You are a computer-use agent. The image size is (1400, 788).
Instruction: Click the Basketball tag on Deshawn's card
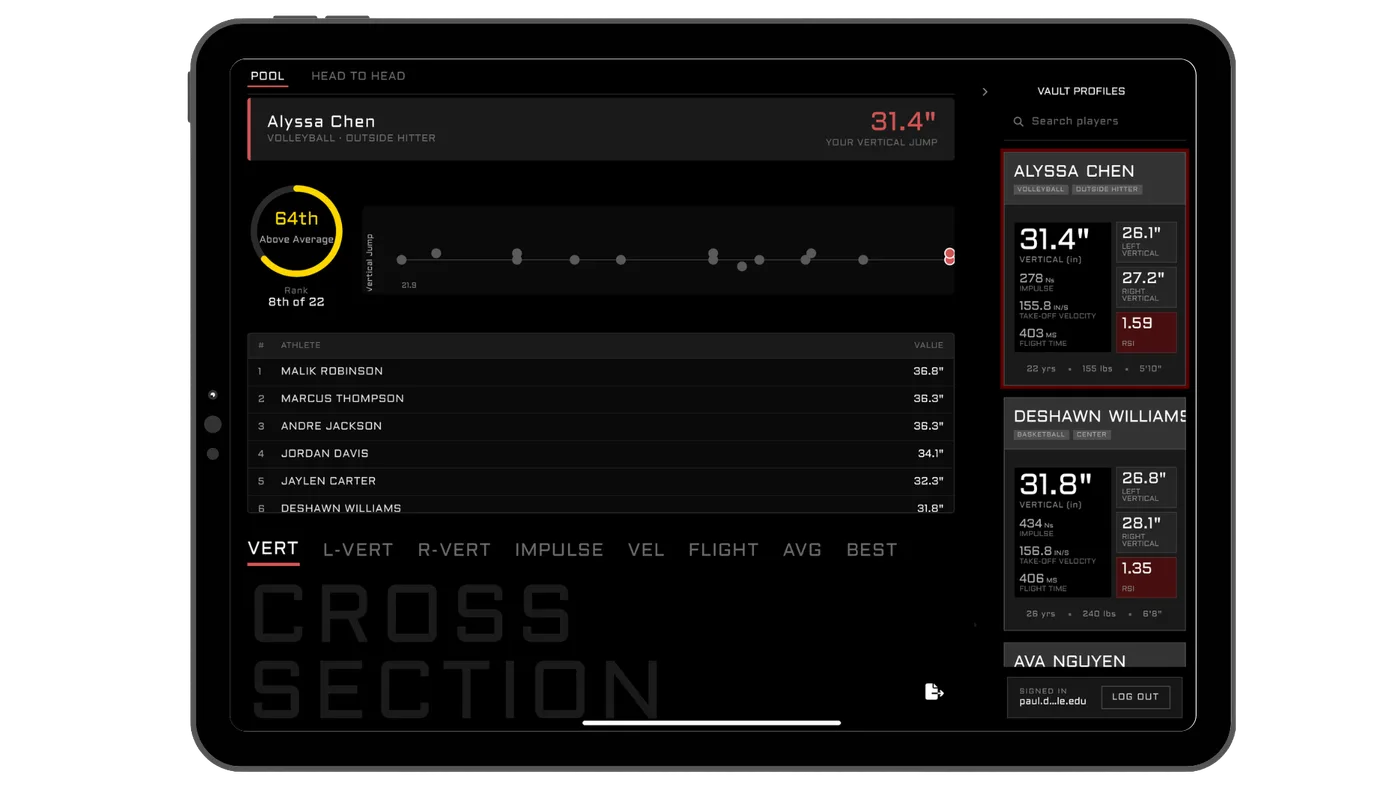(x=1041, y=435)
